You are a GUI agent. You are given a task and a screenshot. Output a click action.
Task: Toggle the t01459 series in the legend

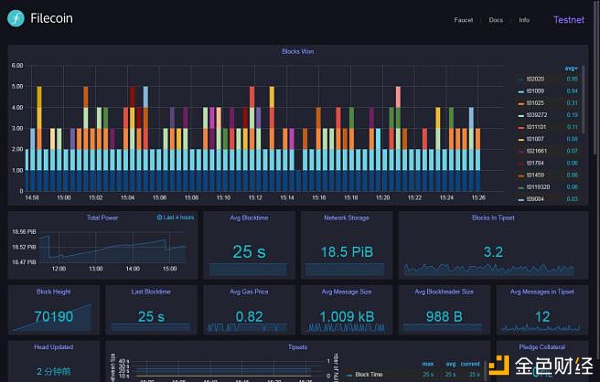(x=535, y=175)
